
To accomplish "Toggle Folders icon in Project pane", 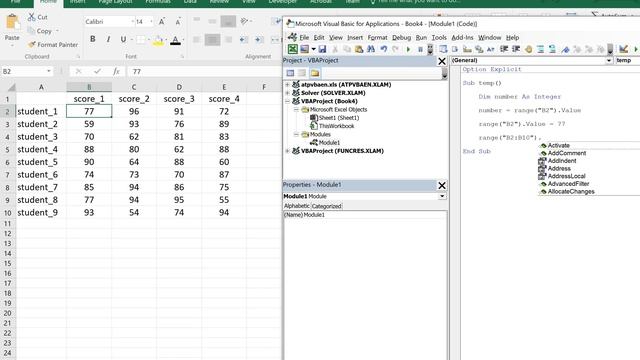I will (315, 73).
